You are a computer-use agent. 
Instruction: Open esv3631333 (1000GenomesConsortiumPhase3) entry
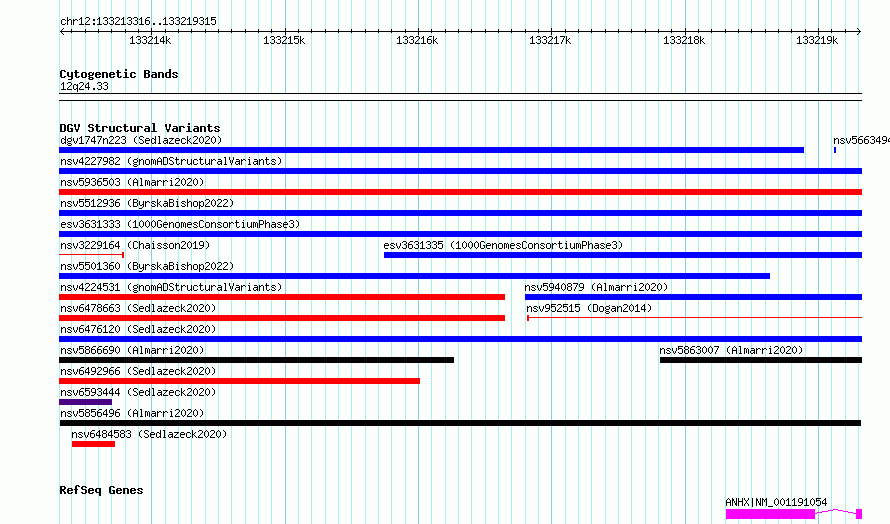pos(180,224)
